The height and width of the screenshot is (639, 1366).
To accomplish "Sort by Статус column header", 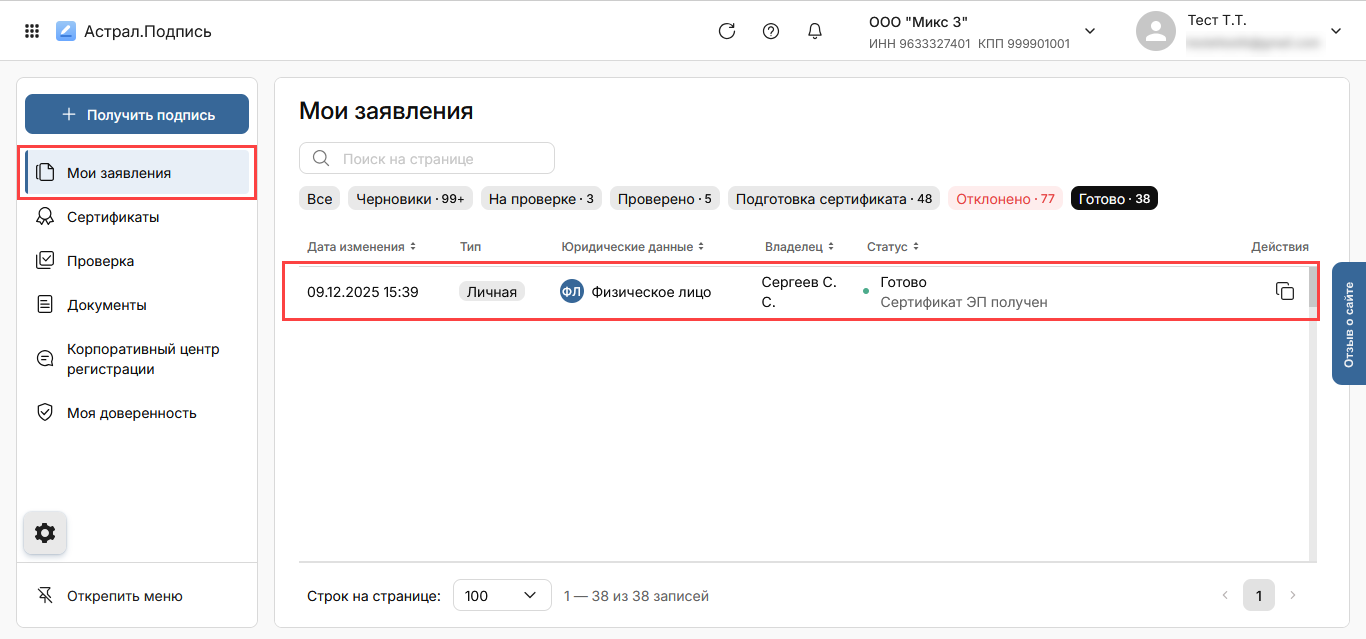I will coord(892,247).
